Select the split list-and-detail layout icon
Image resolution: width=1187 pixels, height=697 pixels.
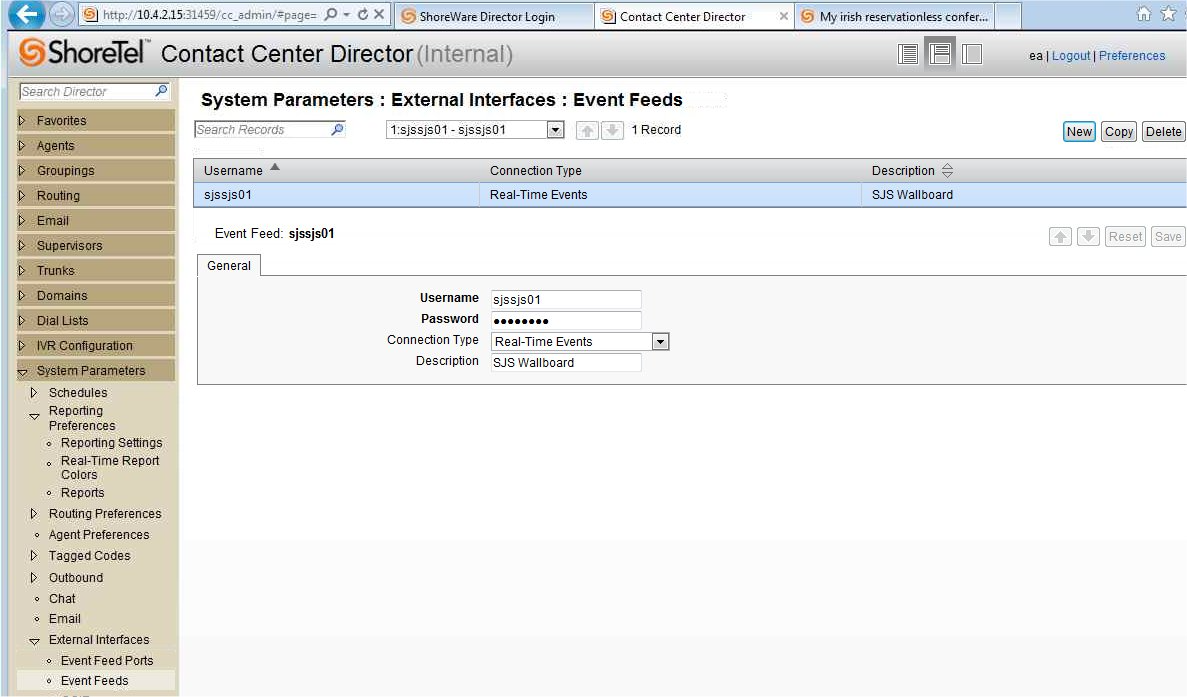pos(940,55)
